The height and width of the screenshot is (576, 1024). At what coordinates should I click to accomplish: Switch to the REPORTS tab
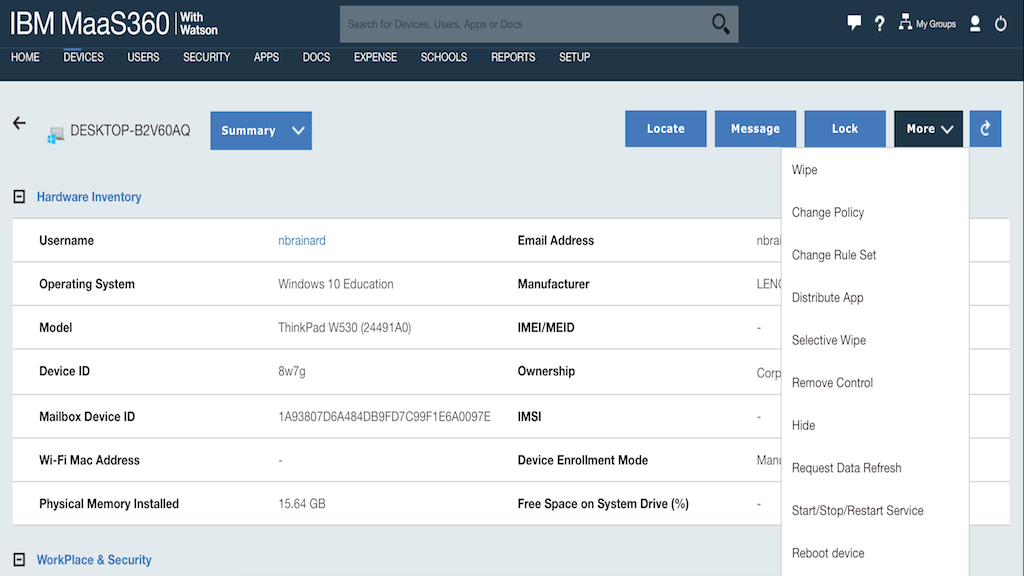(513, 57)
